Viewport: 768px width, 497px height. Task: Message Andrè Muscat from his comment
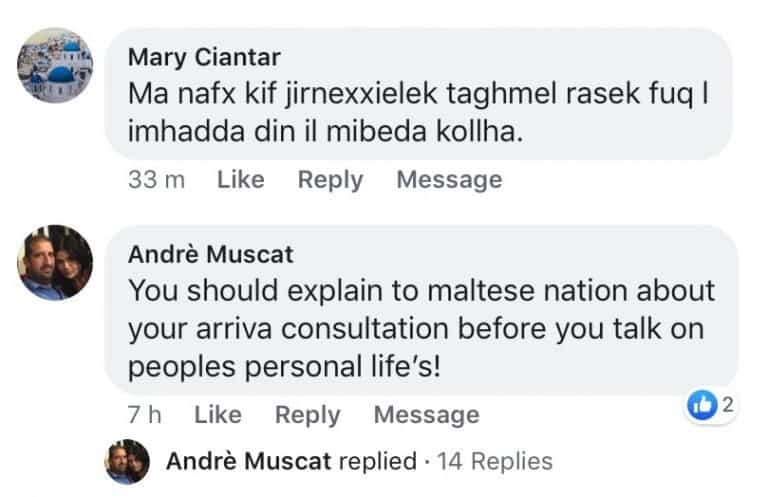426,413
